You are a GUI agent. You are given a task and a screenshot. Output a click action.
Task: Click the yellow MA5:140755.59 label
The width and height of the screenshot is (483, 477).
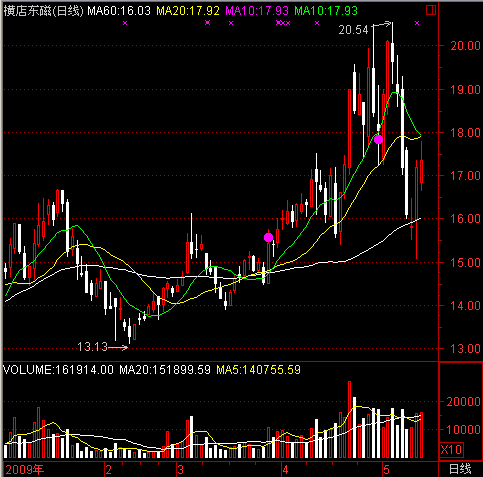pos(259,370)
